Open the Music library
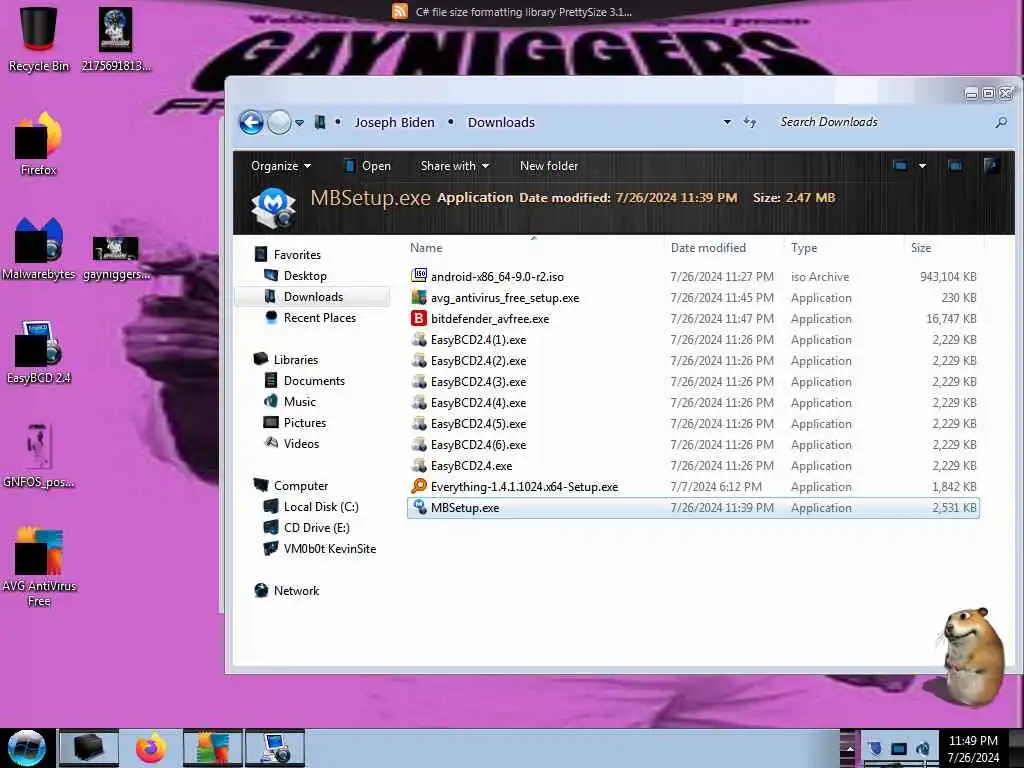1024x768 pixels. [x=300, y=402]
